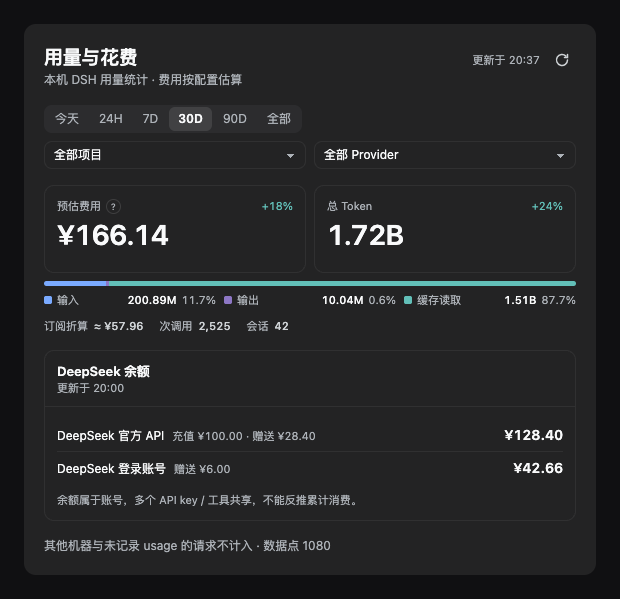This screenshot has height=599, width=620.
Task: Click the 更新于 20:37 timestamp
Action: (x=506, y=60)
